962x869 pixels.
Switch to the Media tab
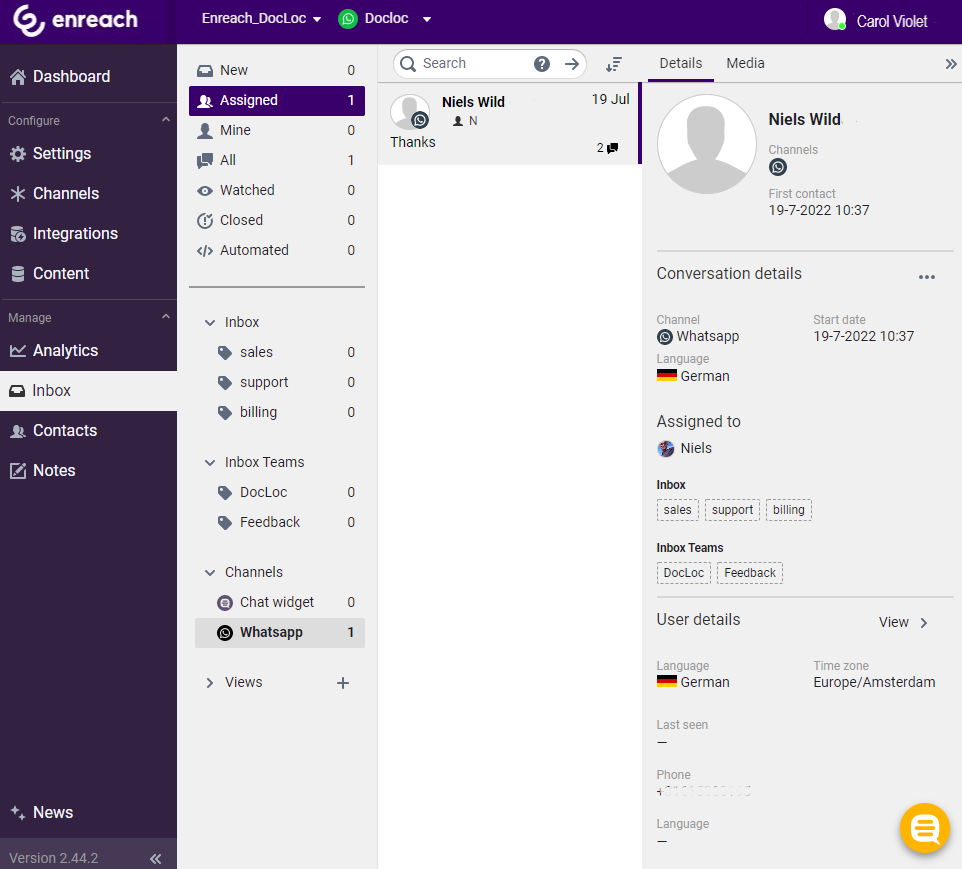click(745, 63)
